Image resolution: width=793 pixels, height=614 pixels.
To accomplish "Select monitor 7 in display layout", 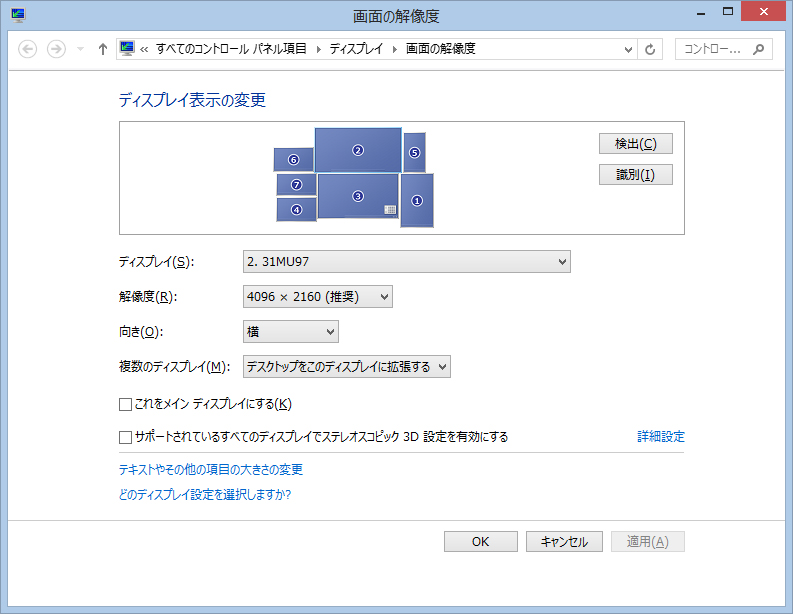I will 296,185.
